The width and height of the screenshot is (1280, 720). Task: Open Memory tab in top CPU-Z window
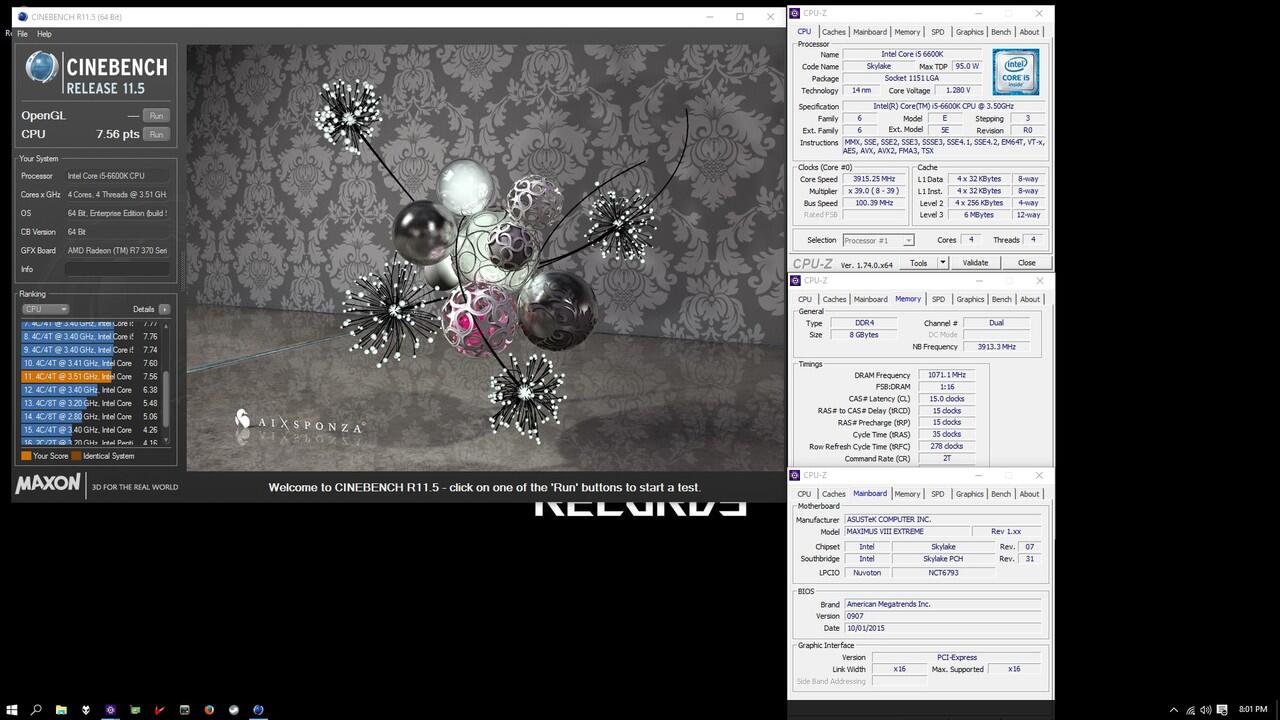click(x=907, y=32)
